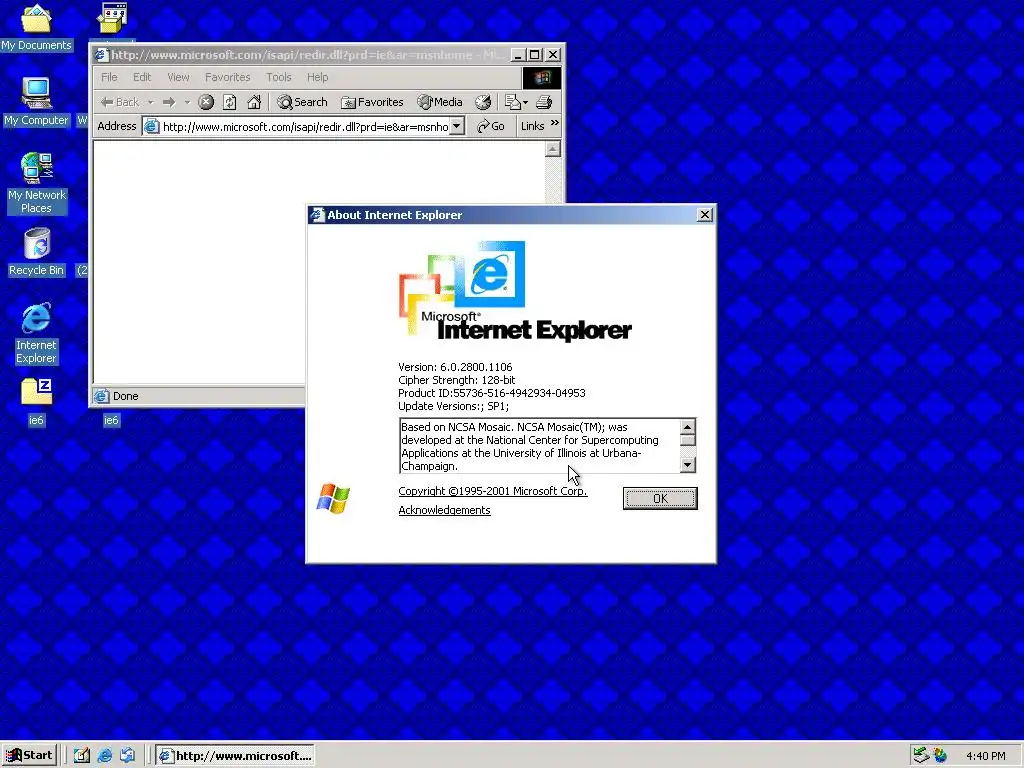Image resolution: width=1024 pixels, height=768 pixels.
Task: Stop page loading with the Stop icon
Action: (206, 102)
